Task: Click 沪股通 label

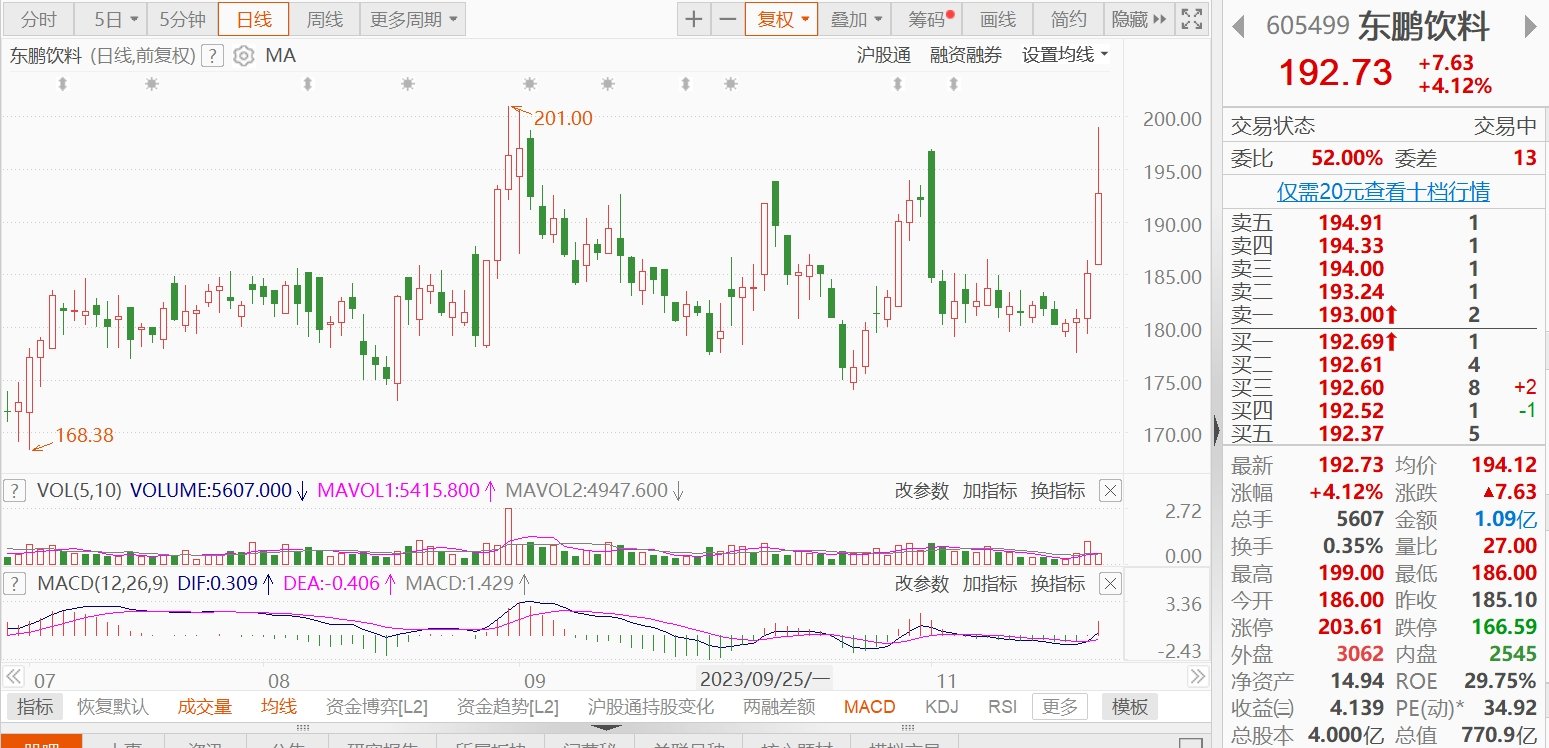Action: pos(884,56)
